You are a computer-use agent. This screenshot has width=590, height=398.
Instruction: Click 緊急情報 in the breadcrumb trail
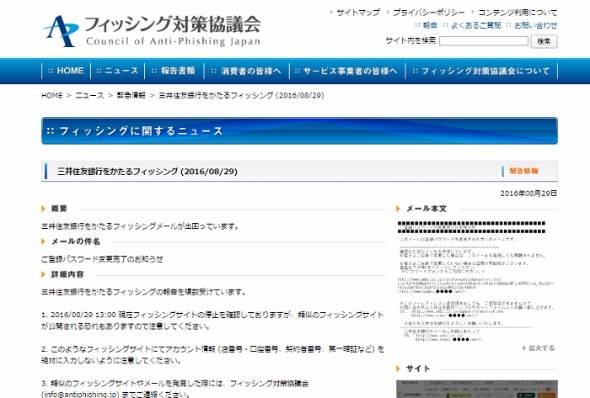(x=131, y=96)
